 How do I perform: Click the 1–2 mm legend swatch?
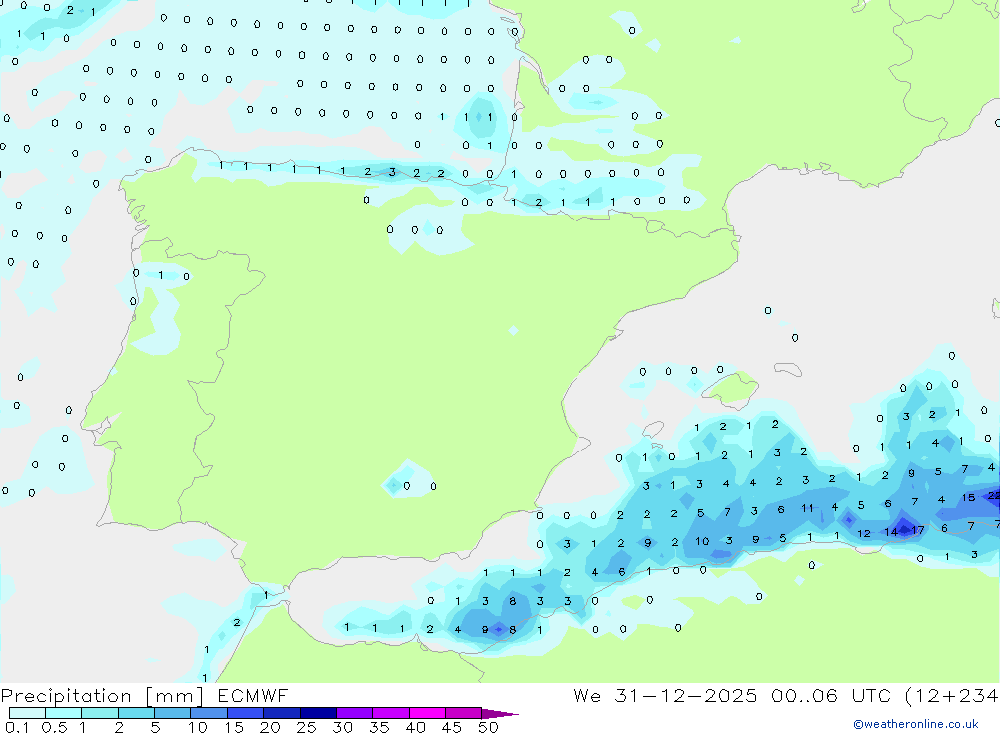click(99, 713)
